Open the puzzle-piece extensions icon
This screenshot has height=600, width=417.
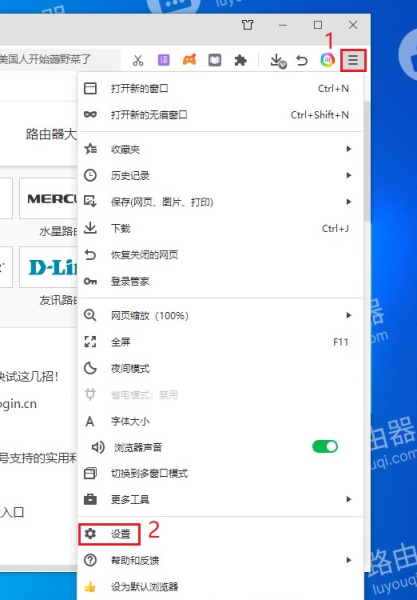240,60
